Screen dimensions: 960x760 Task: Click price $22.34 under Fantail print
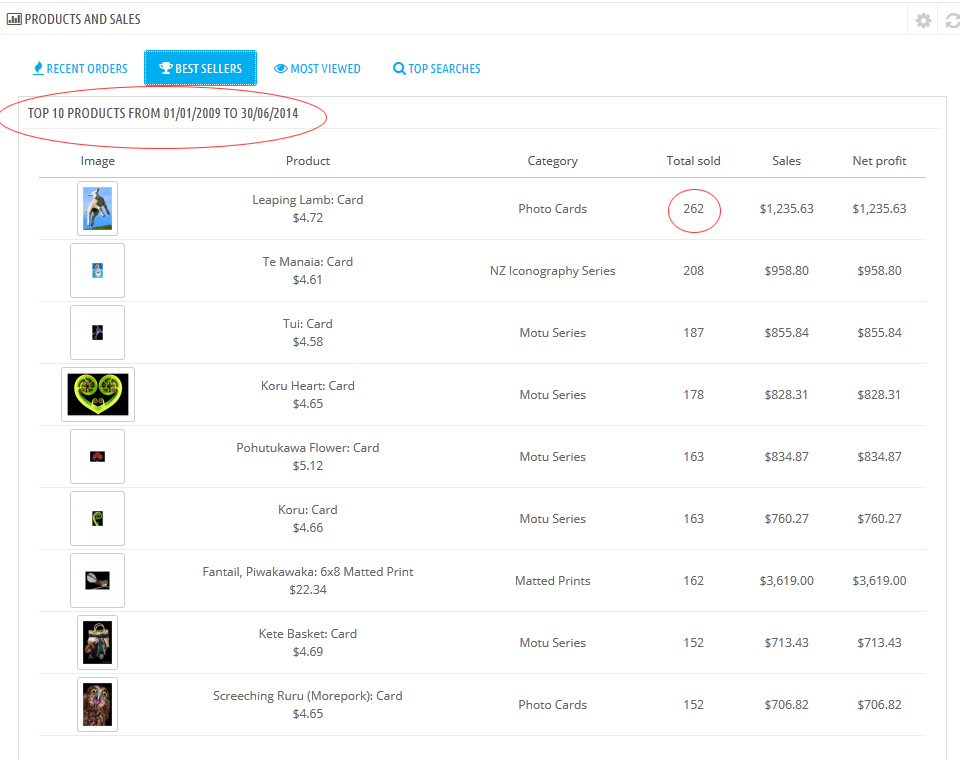click(308, 590)
